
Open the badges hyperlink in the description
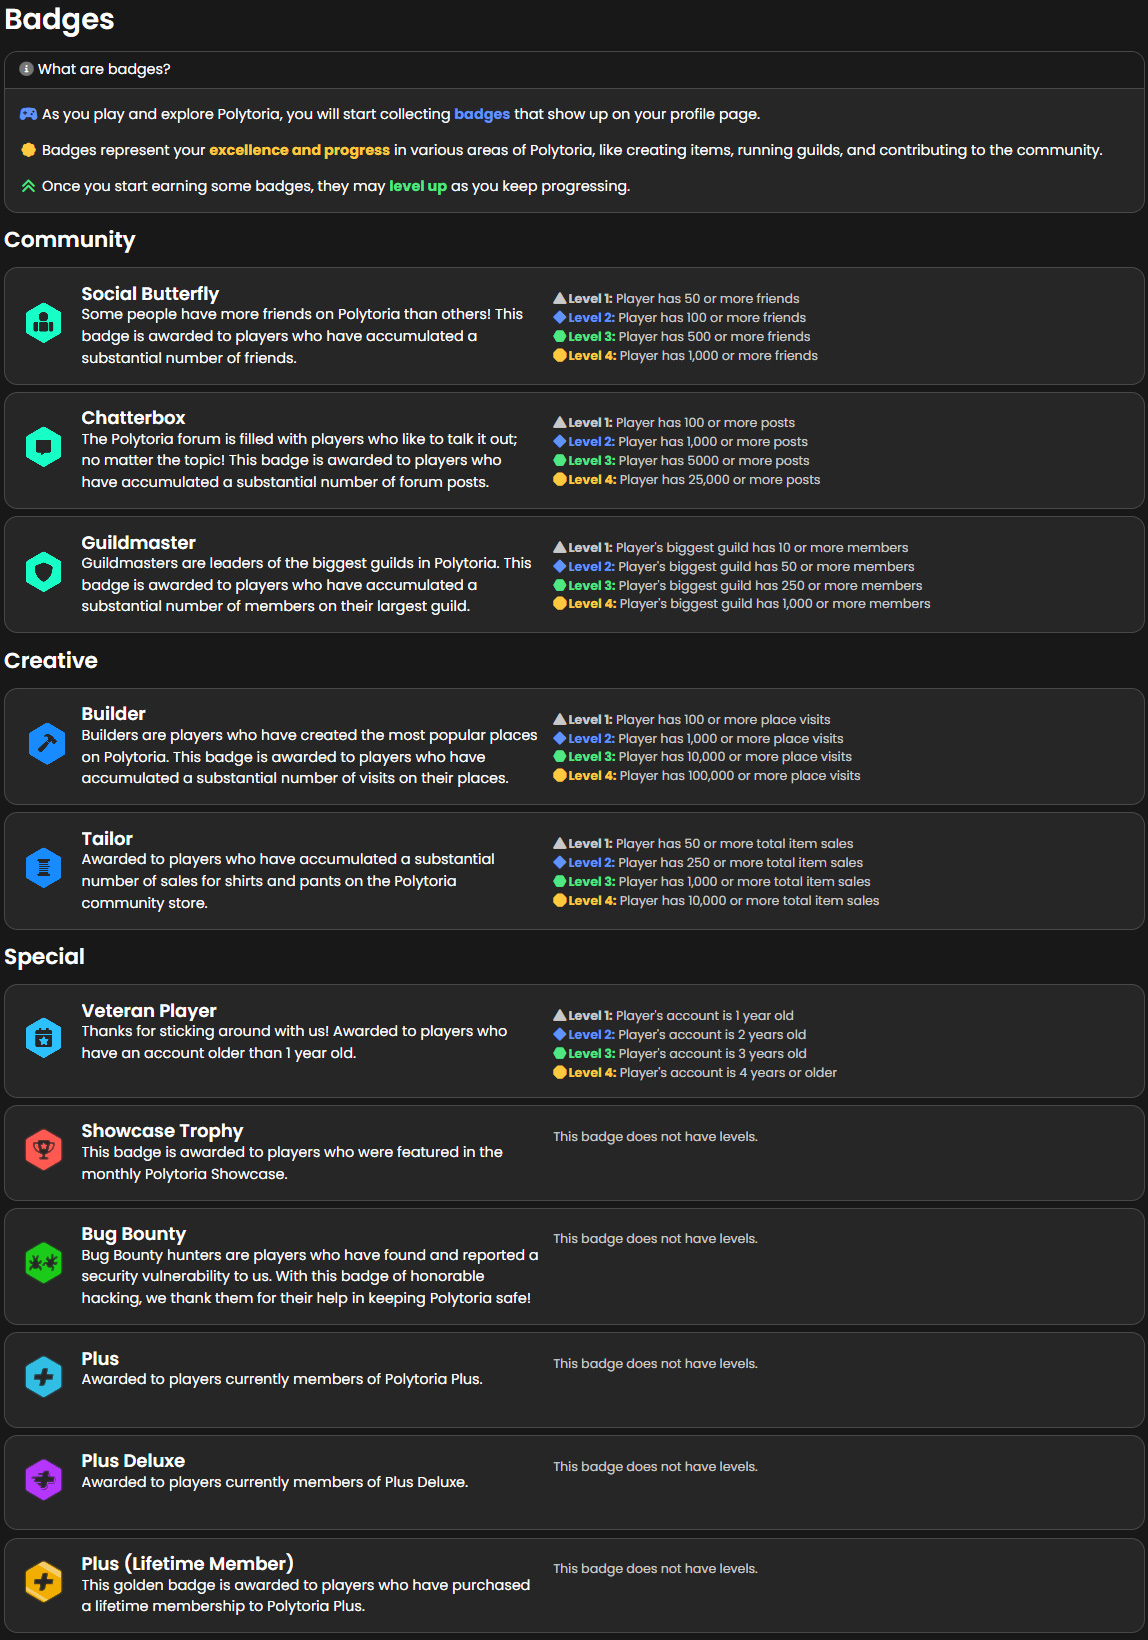pyautogui.click(x=481, y=113)
